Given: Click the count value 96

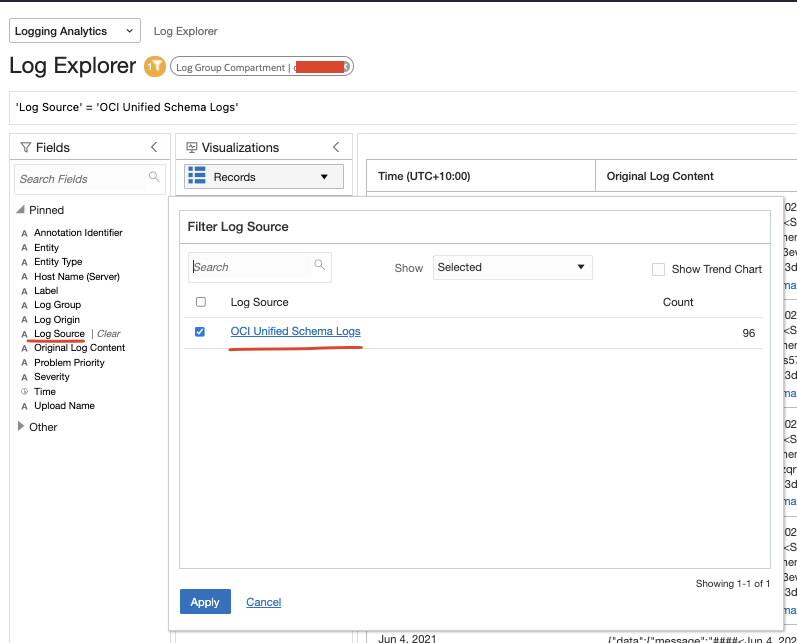Looking at the screenshot, I should click(x=748, y=333).
